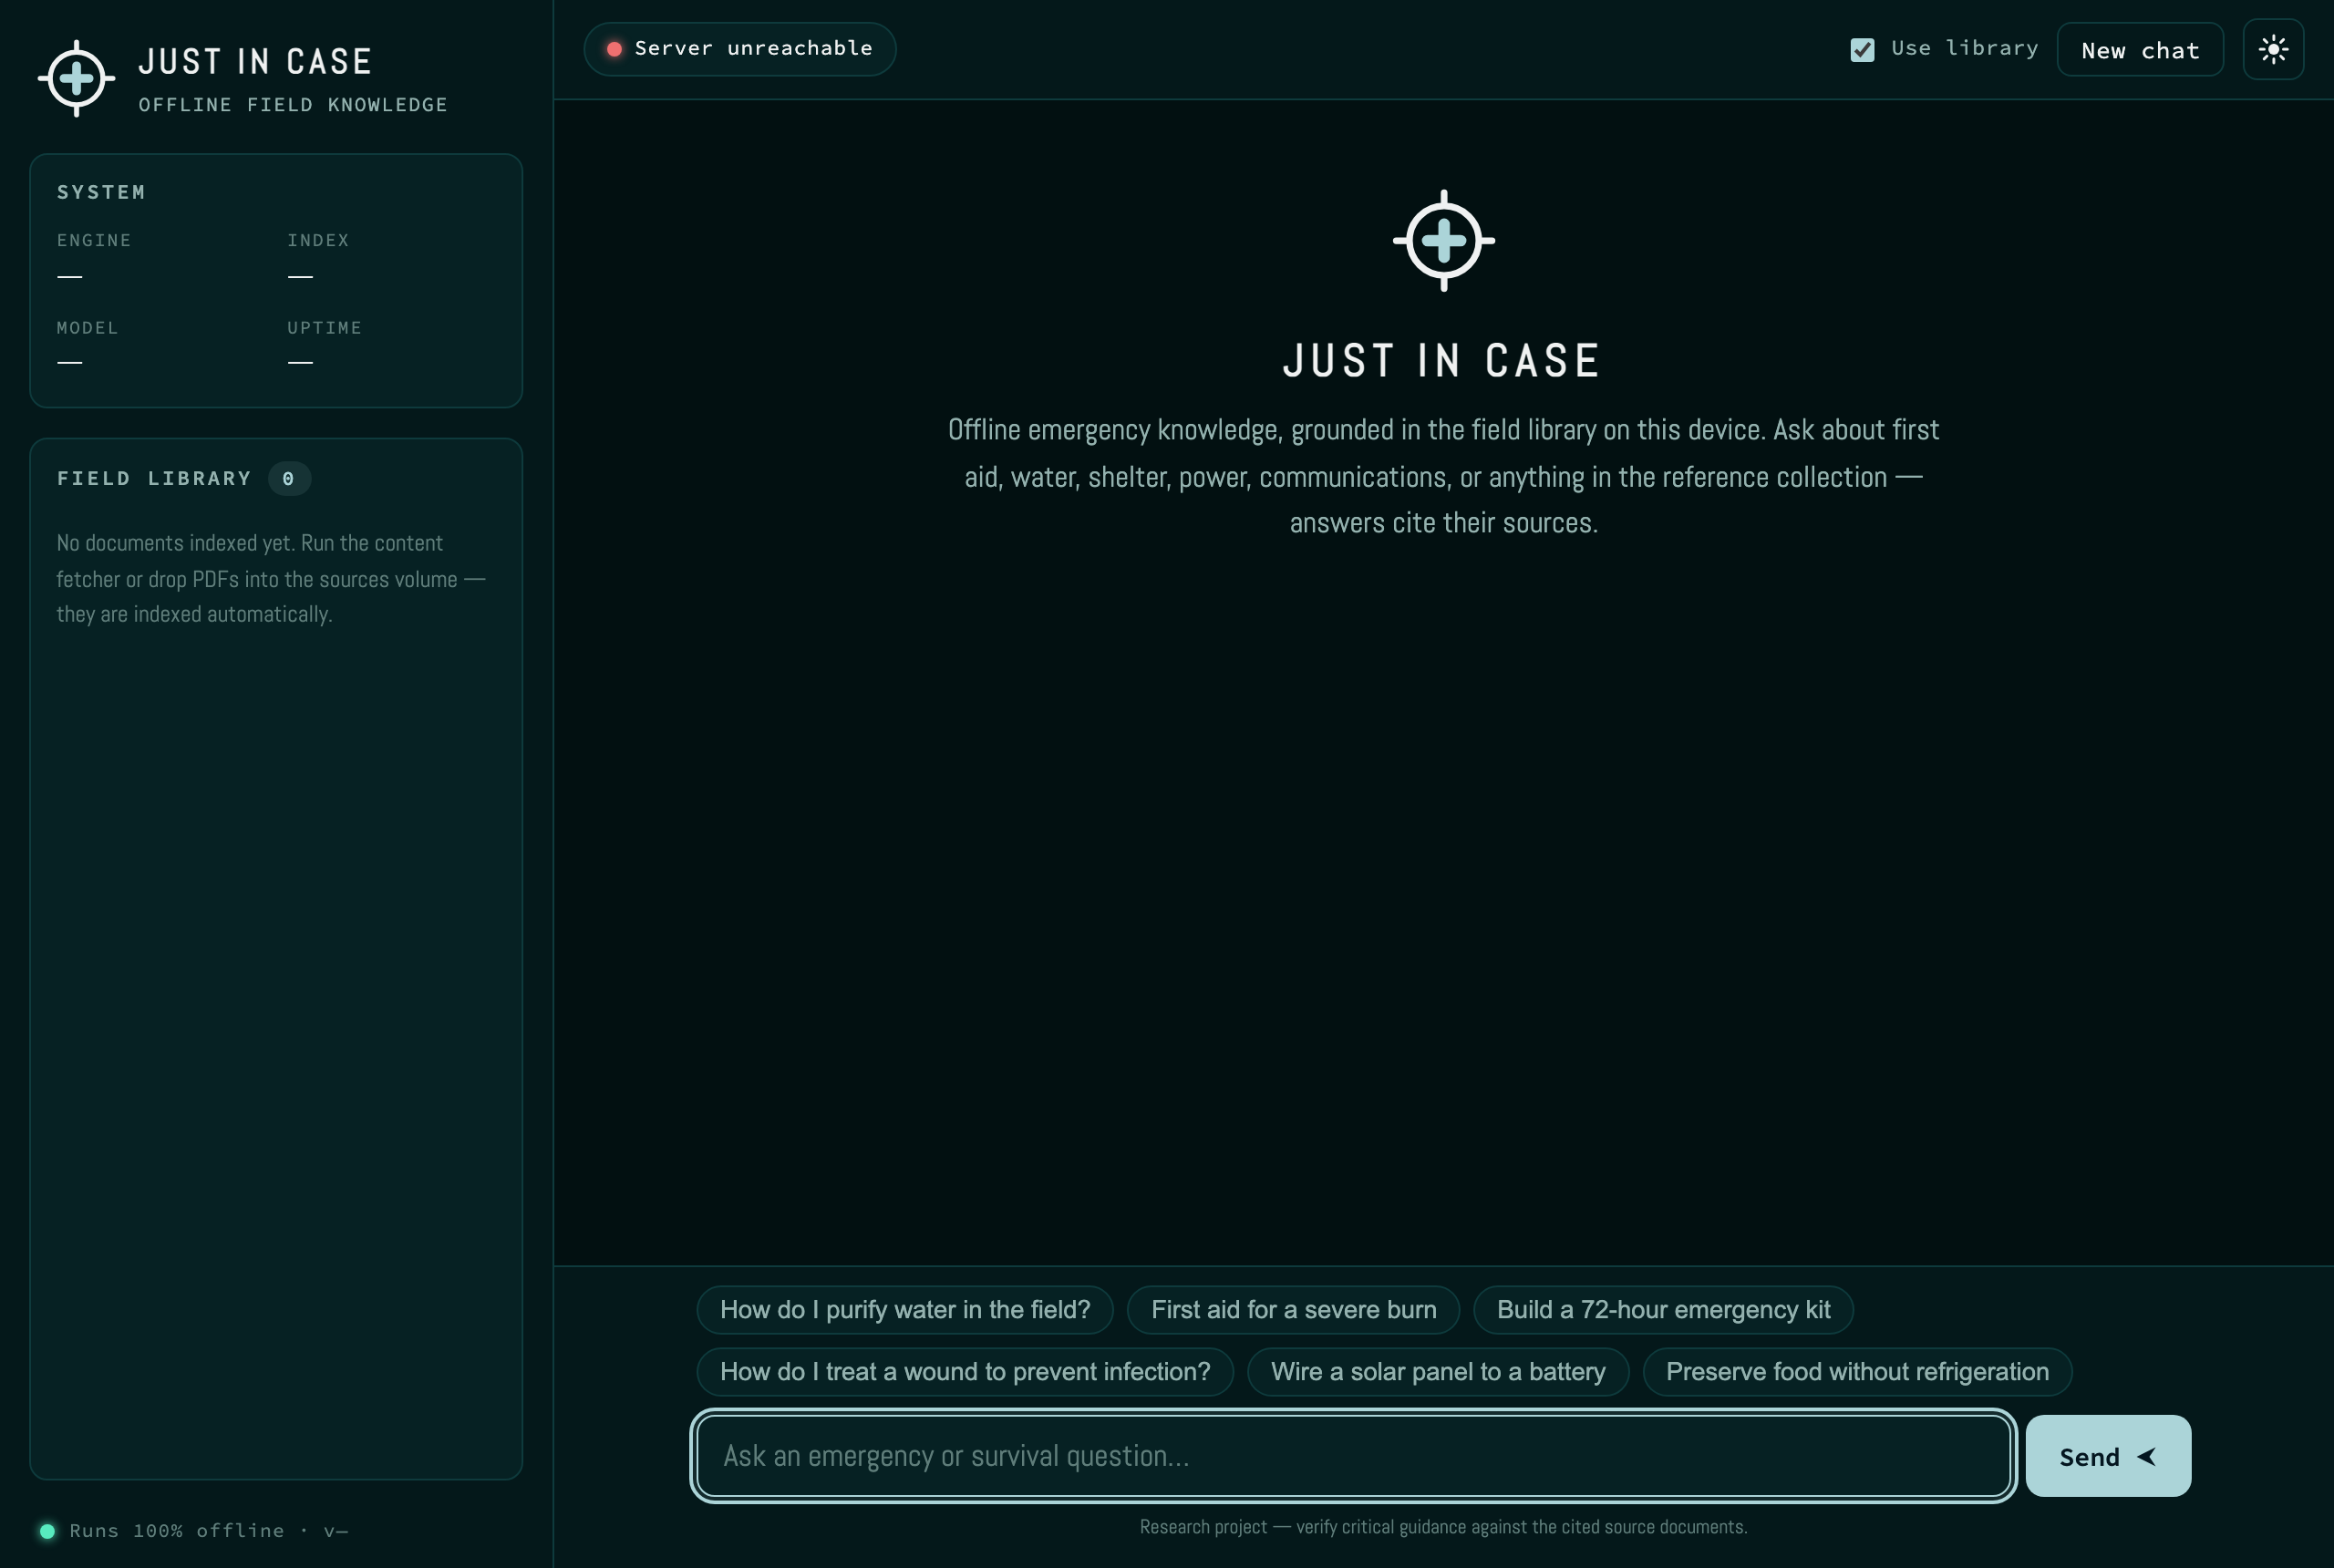Viewport: 2334px width, 1568px height.
Task: Click the red server status dot
Action: point(614,49)
